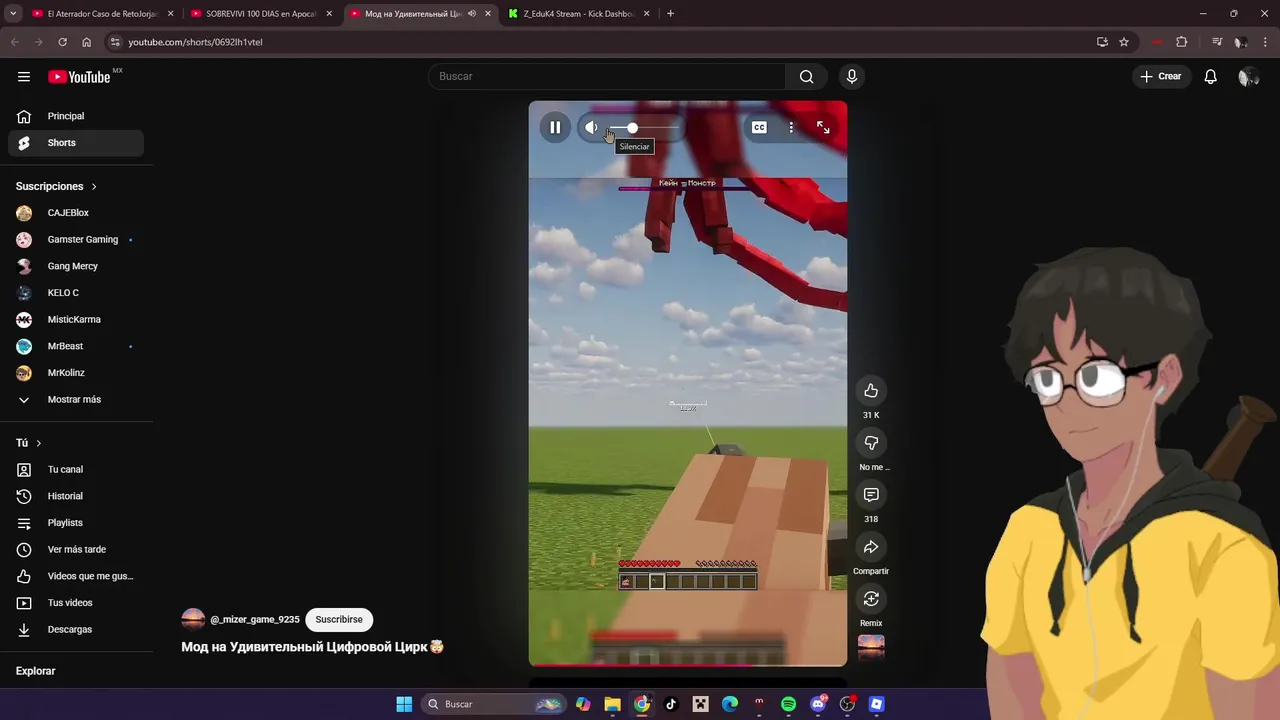
Task: Select Principal in the sidebar
Action: click(76, 116)
